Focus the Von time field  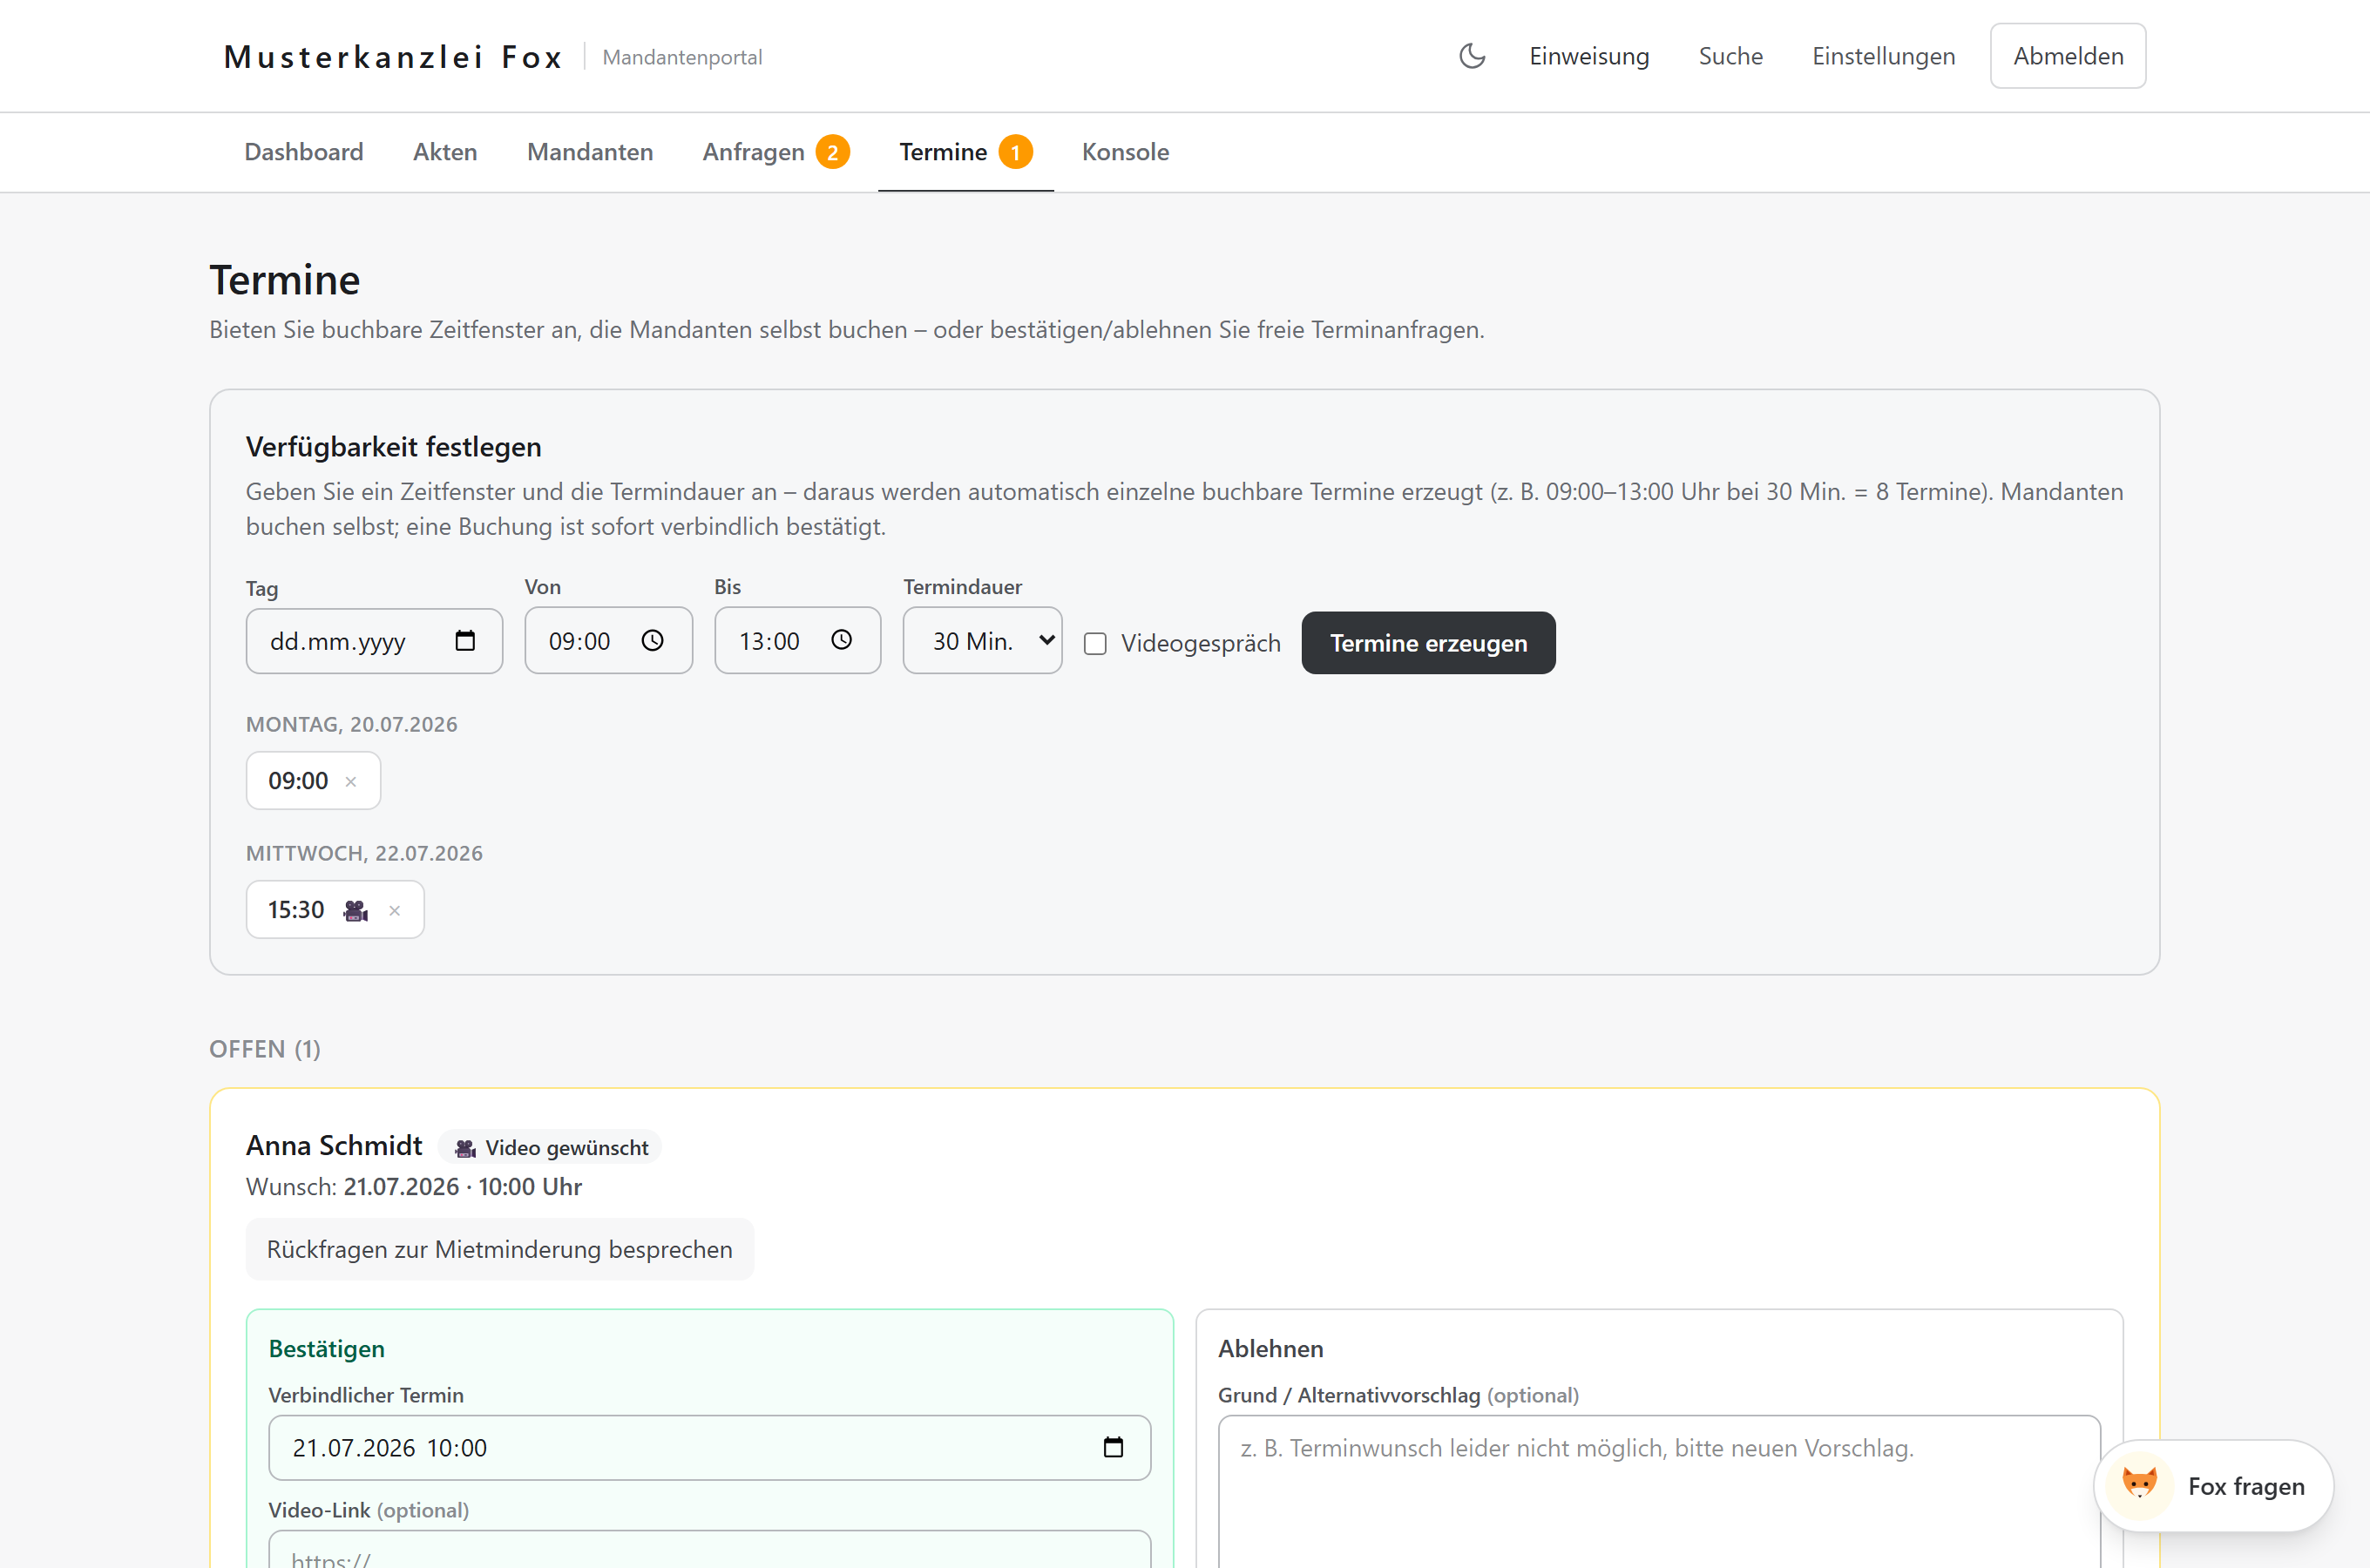608,641
